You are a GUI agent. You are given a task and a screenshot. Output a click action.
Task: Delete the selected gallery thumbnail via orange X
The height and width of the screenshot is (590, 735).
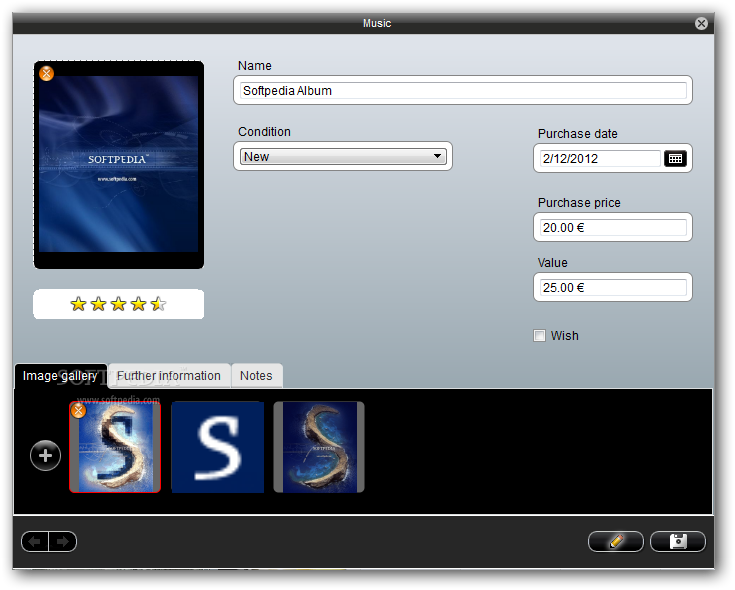[x=78, y=411]
